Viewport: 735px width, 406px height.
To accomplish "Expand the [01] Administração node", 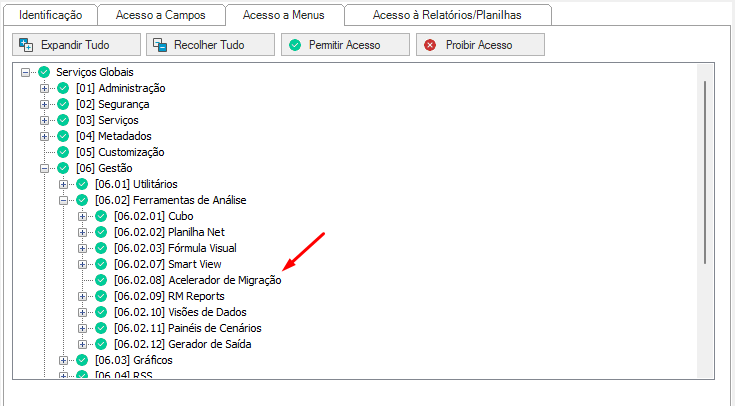I will pos(44,88).
